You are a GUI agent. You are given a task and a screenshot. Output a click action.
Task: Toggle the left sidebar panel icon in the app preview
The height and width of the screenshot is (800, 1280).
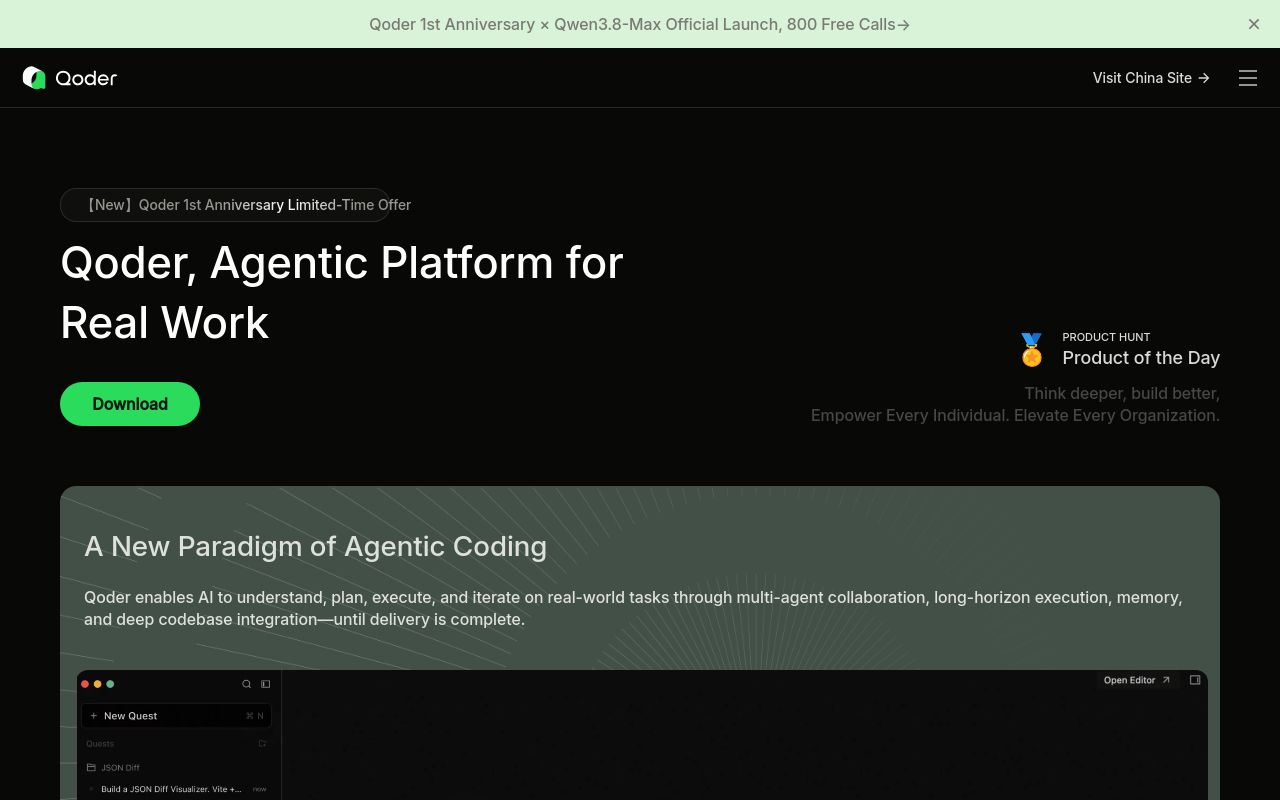click(x=266, y=684)
